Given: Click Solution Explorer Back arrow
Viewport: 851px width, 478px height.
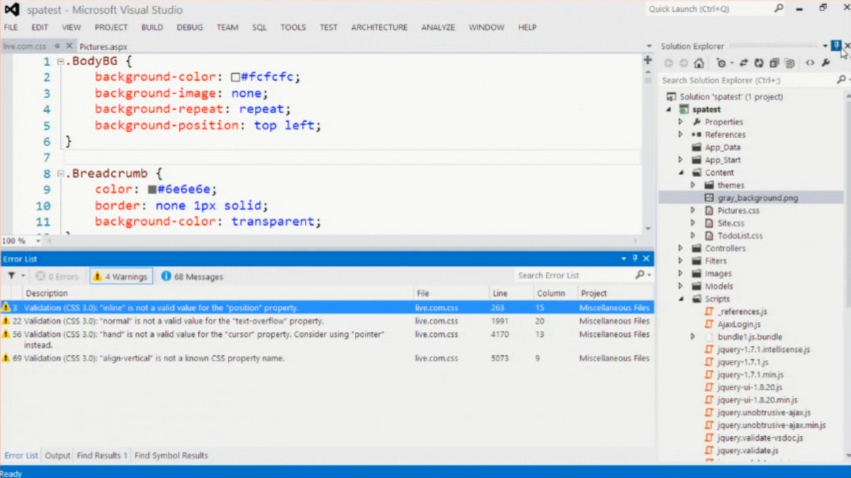Looking at the screenshot, I should [669, 63].
